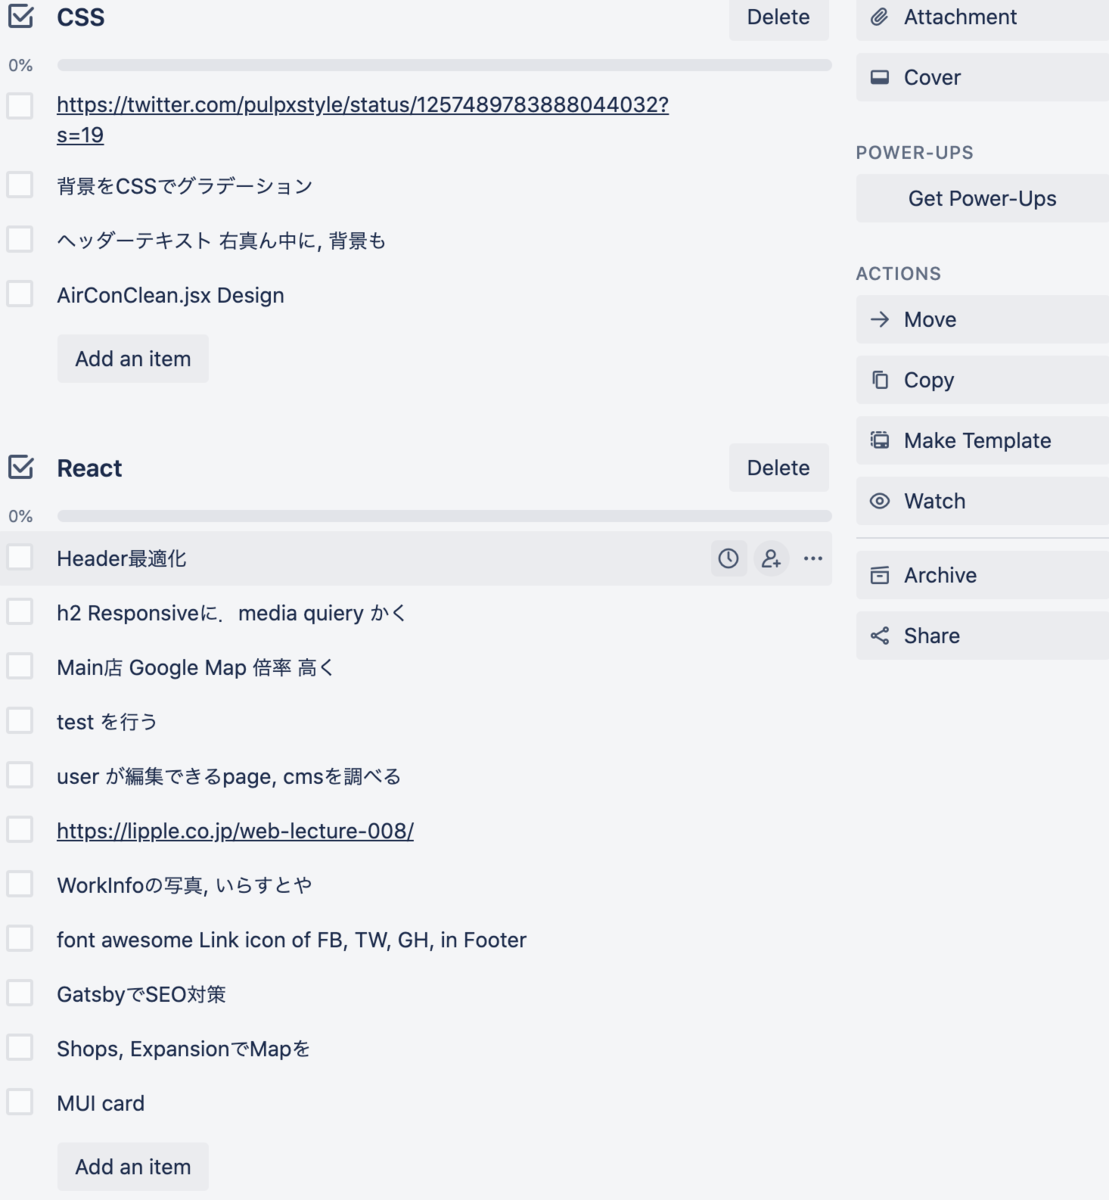Open the Archive icon in Actions

click(879, 575)
